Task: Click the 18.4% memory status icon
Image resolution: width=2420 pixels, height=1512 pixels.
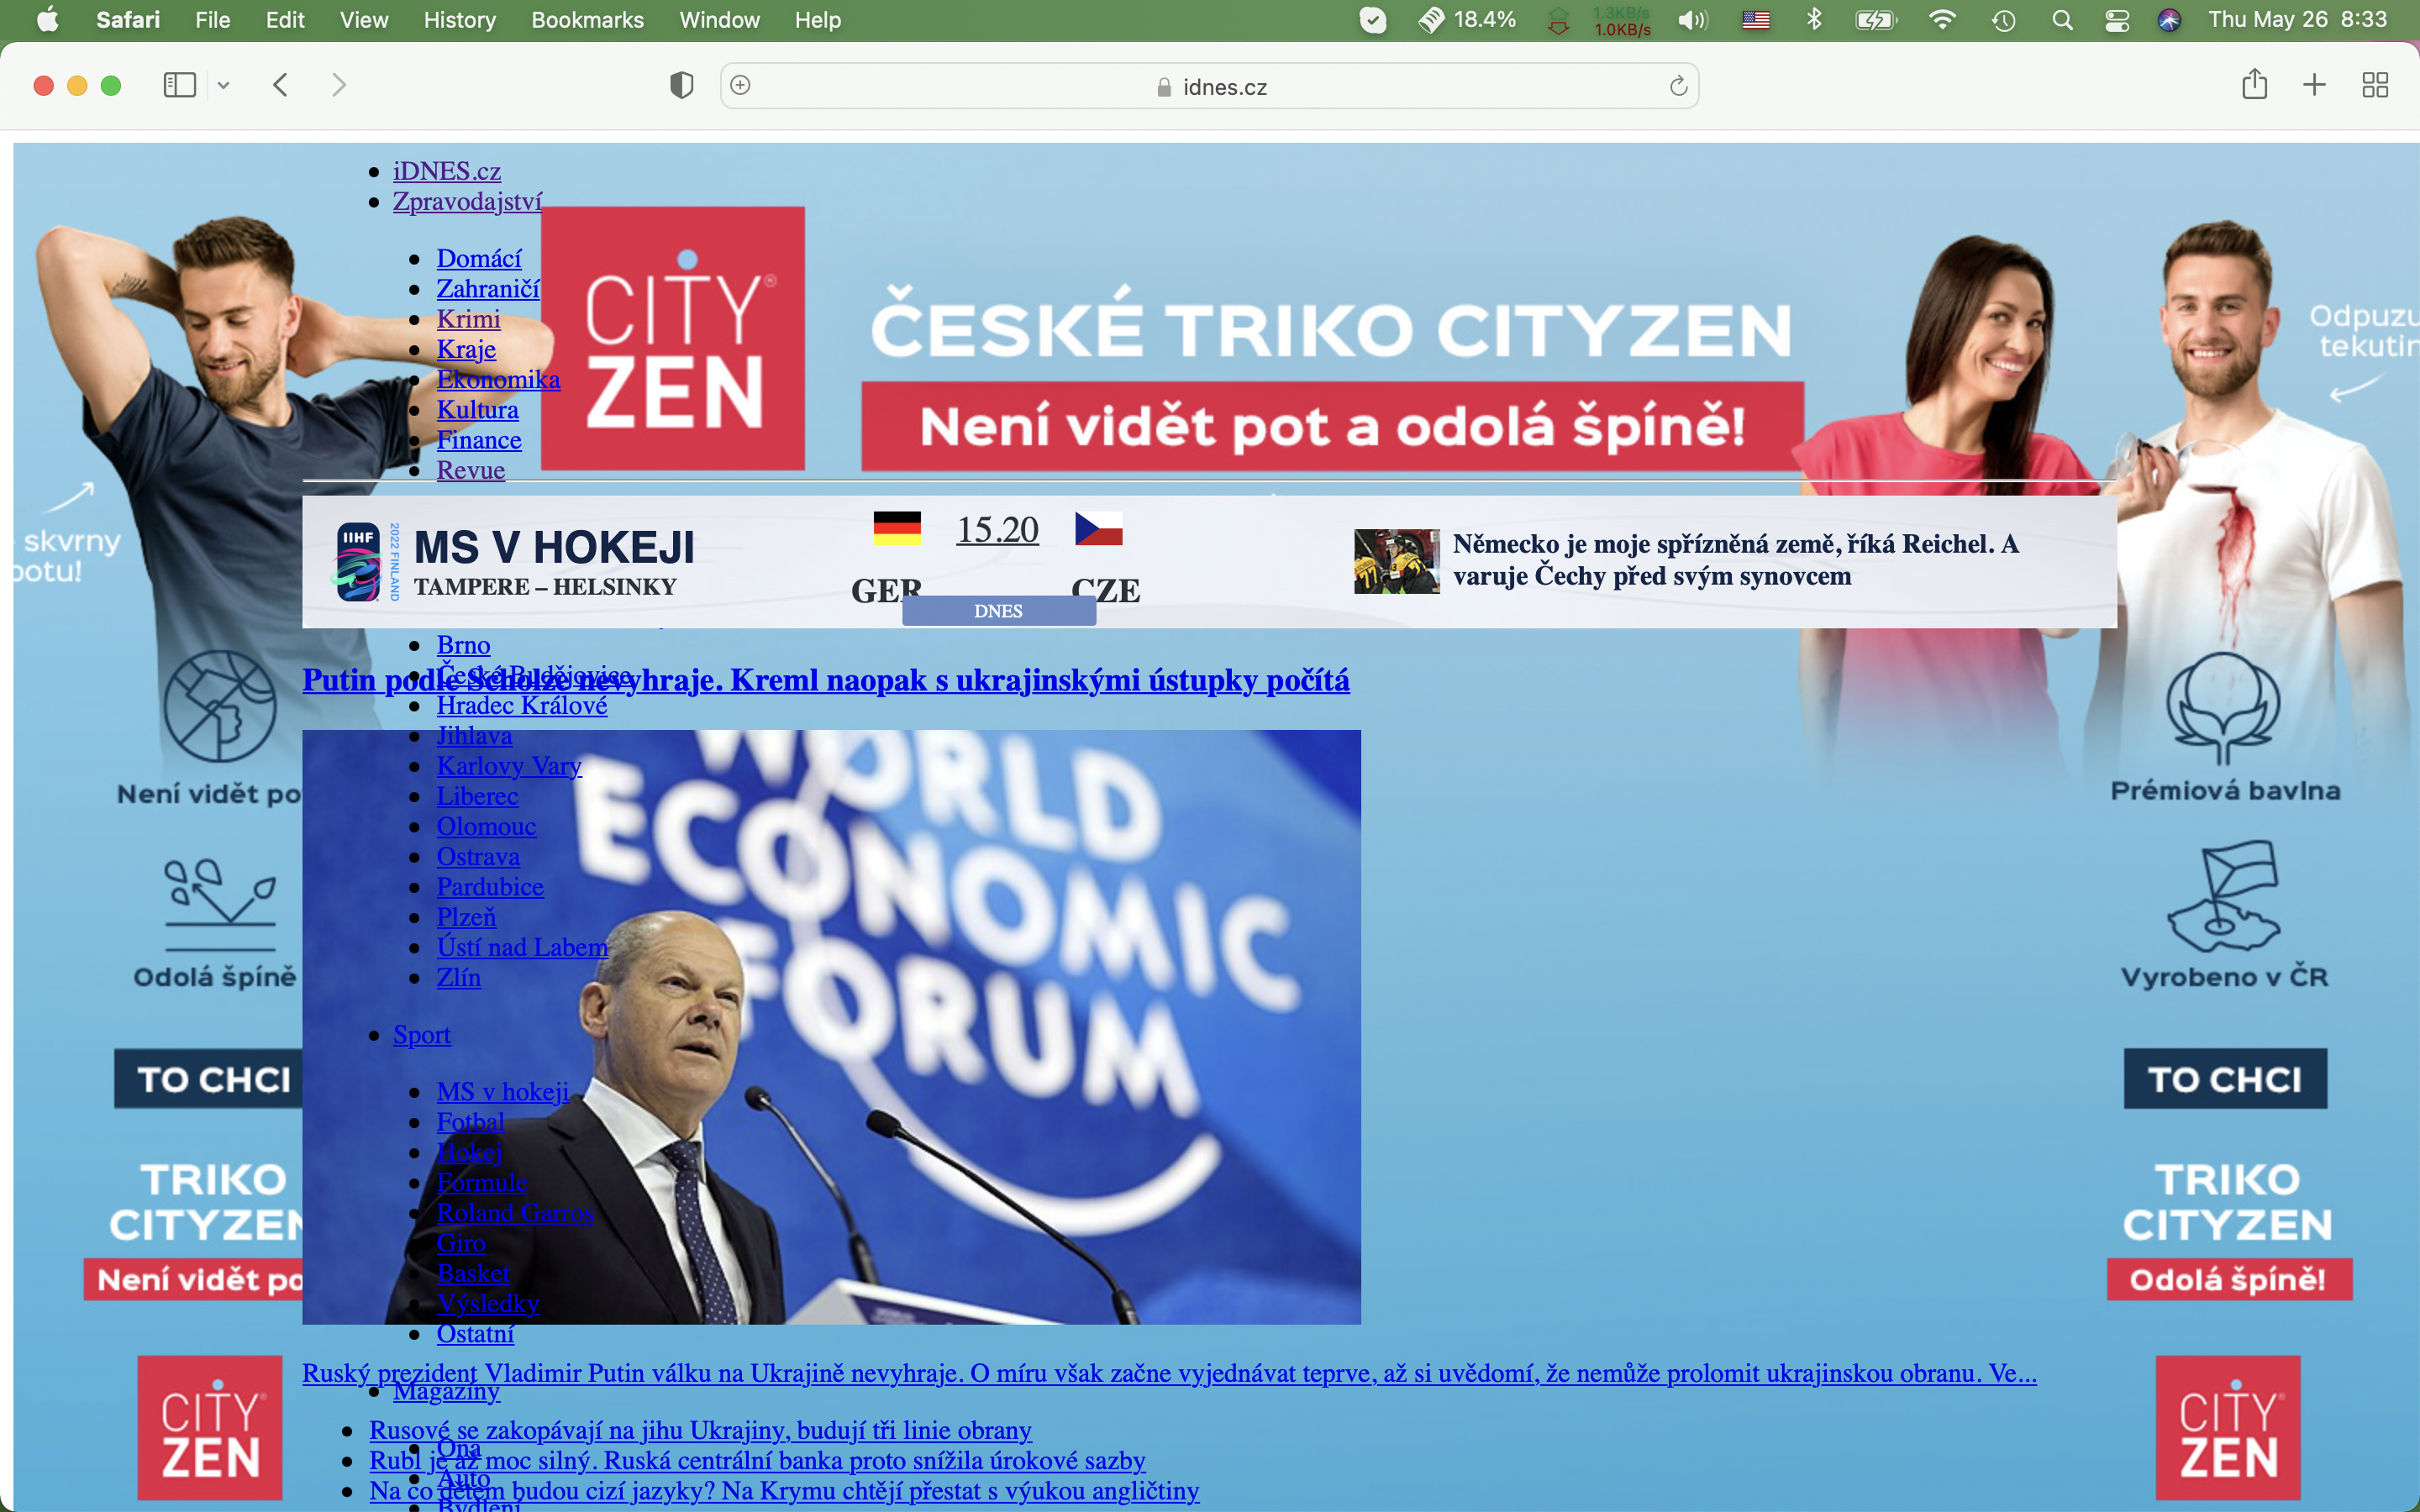Action: click(x=1467, y=20)
